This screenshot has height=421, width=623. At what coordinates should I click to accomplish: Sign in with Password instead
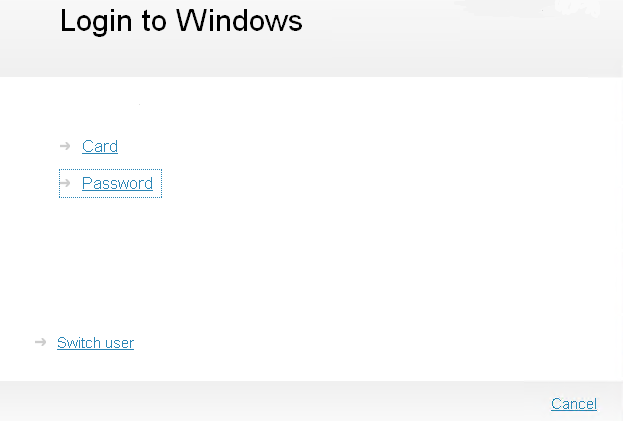117,183
